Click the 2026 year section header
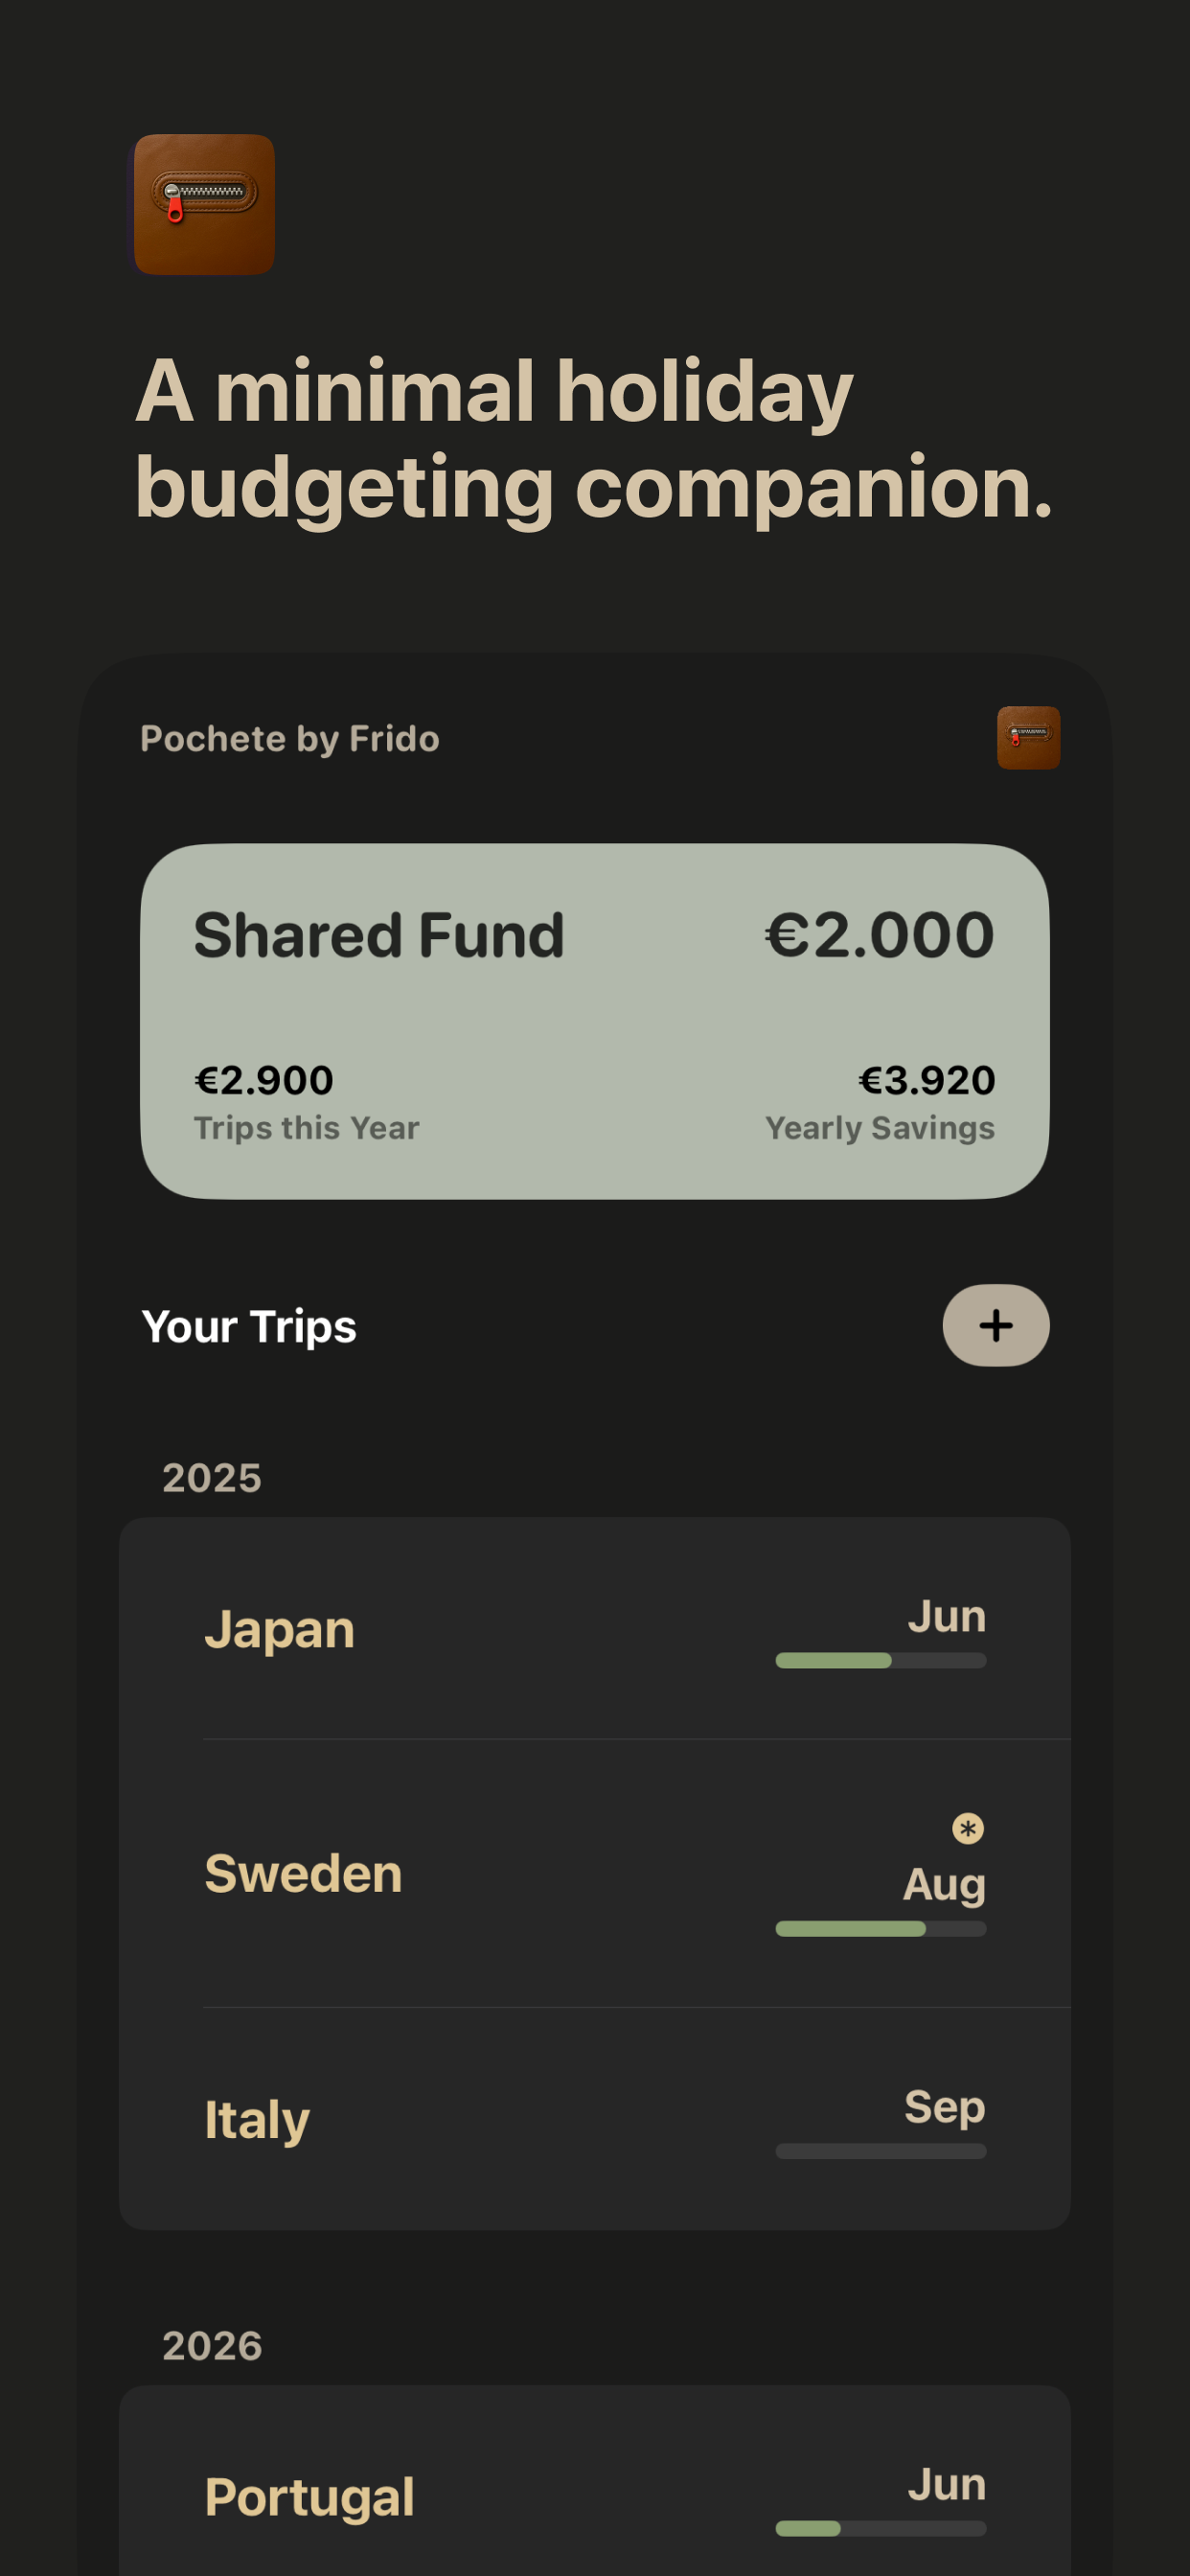Screen dimensions: 1190x2576 pyautogui.click(x=212, y=2346)
